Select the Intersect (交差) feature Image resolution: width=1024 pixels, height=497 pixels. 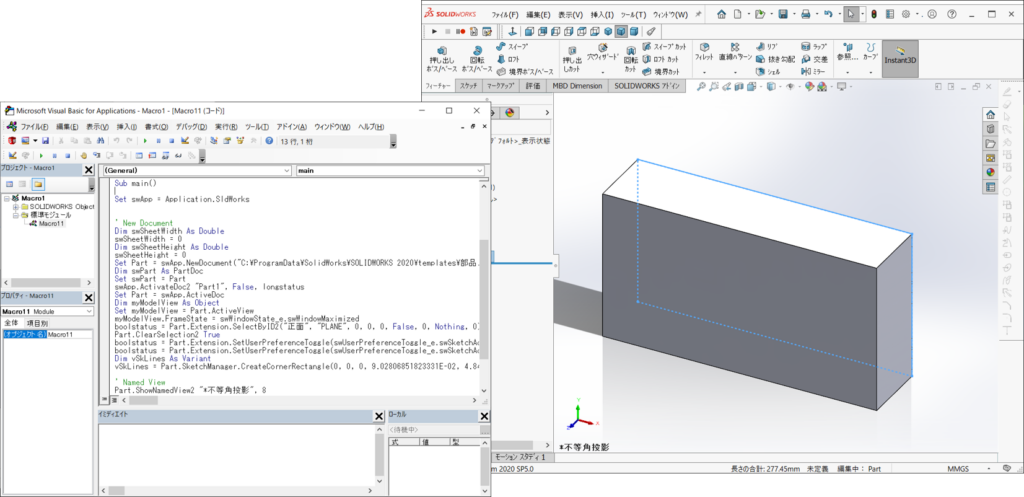tap(814, 59)
